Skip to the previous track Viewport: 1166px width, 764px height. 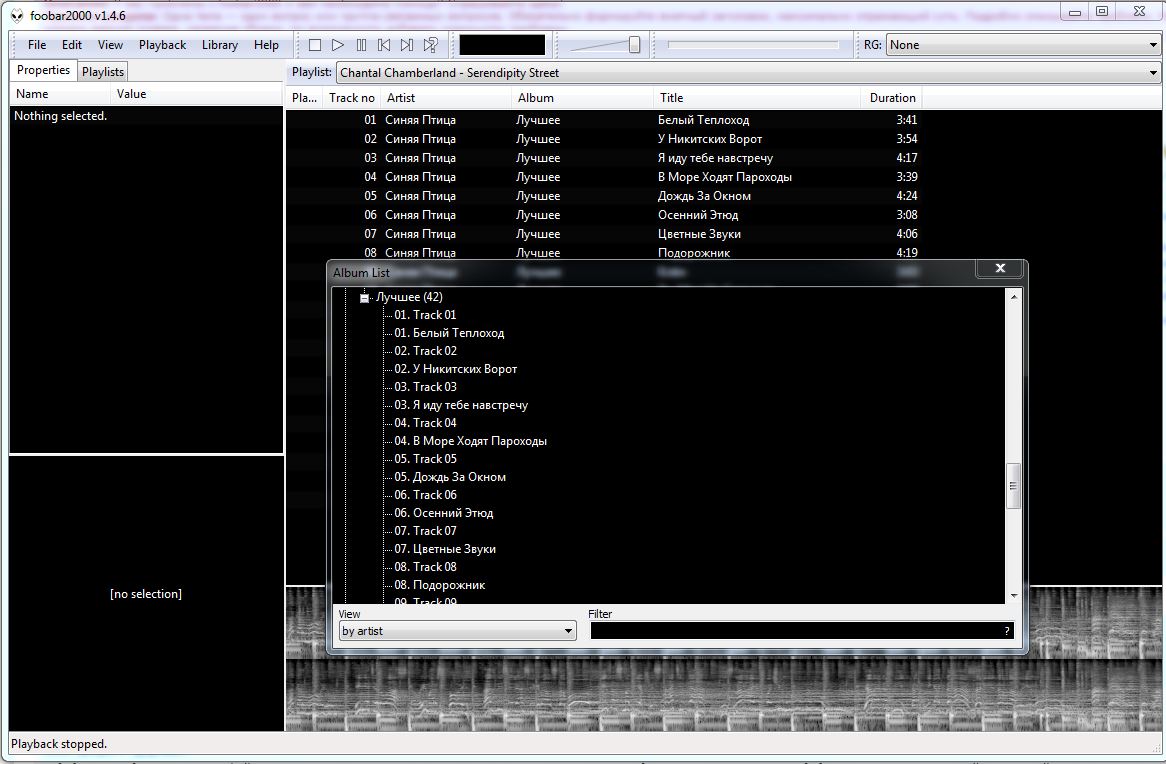[384, 45]
